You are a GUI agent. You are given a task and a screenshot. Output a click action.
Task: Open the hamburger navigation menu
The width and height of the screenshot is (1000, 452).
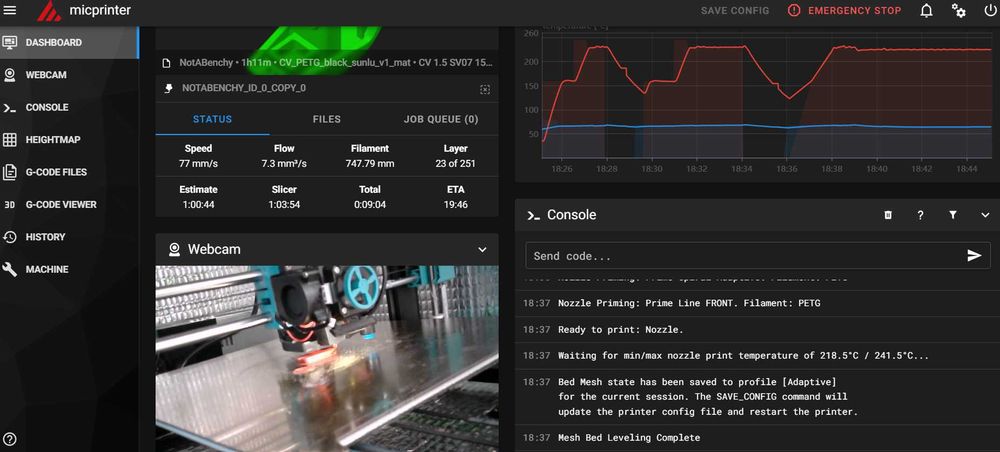(10, 10)
